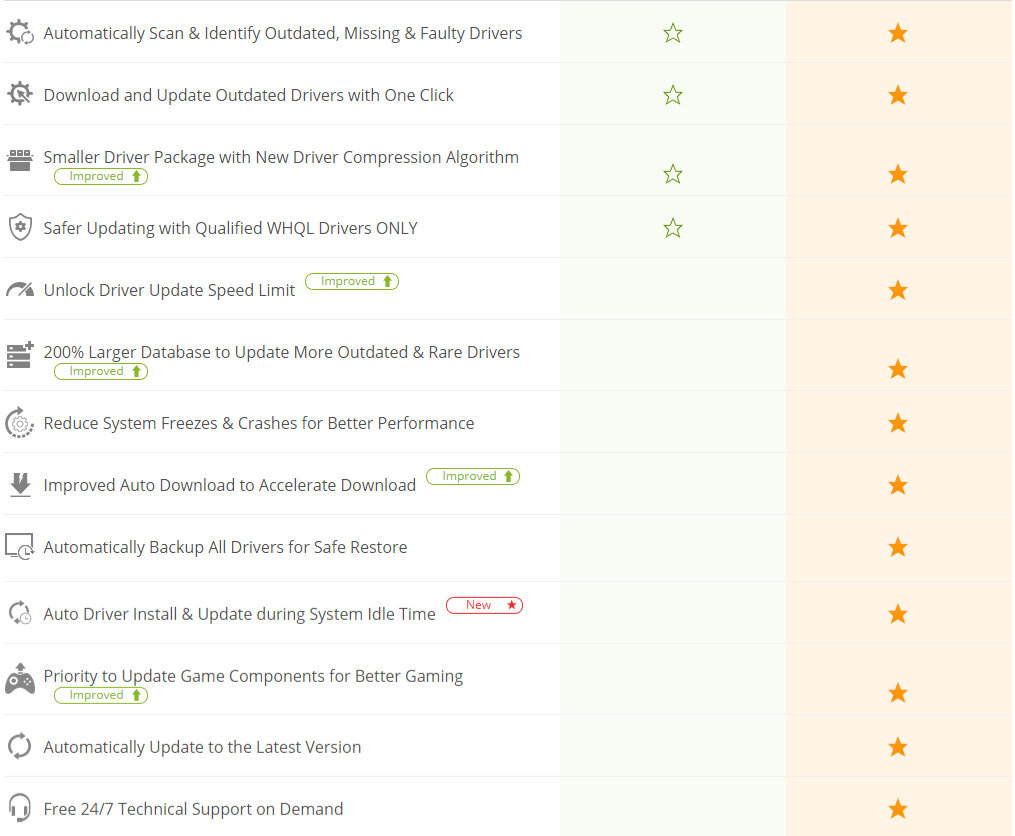Click the text "200% Larger Database to Update More Outdated & Rare Drivers"

(x=282, y=352)
